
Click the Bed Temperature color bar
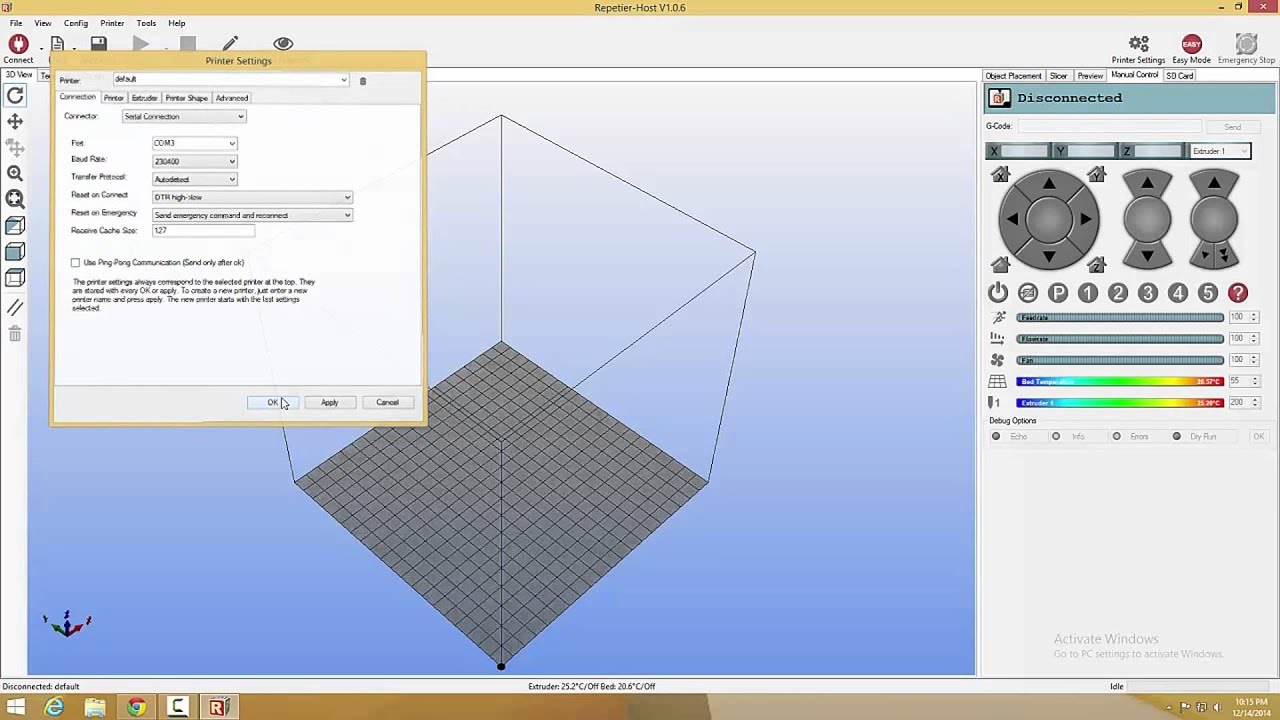click(x=1120, y=381)
